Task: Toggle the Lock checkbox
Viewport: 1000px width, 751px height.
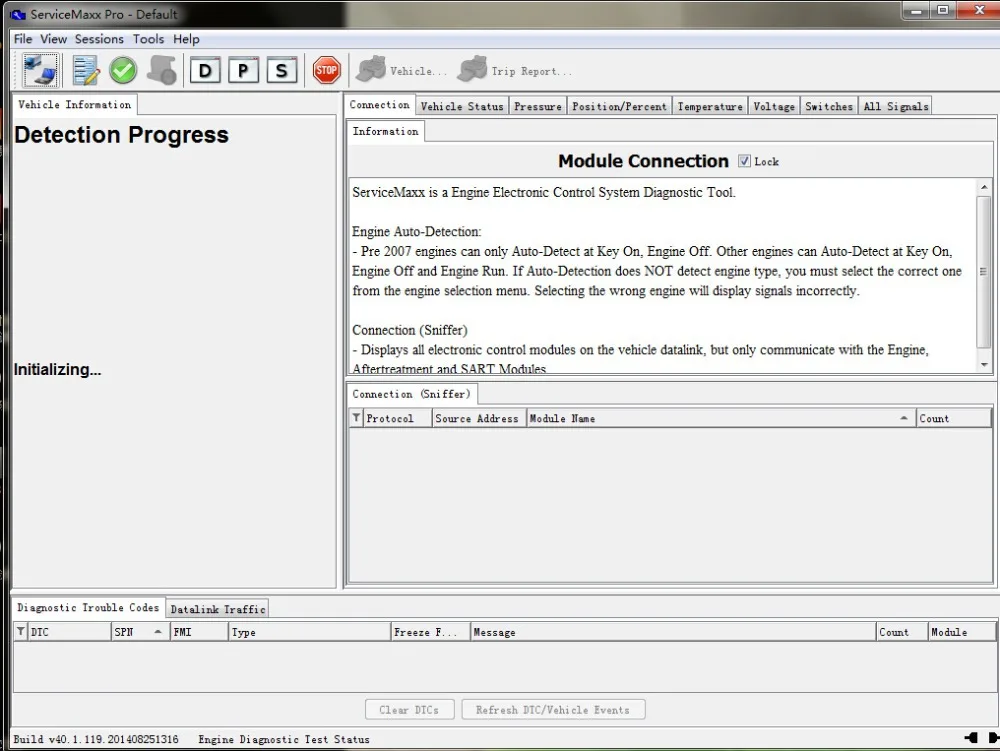Action: [x=744, y=161]
